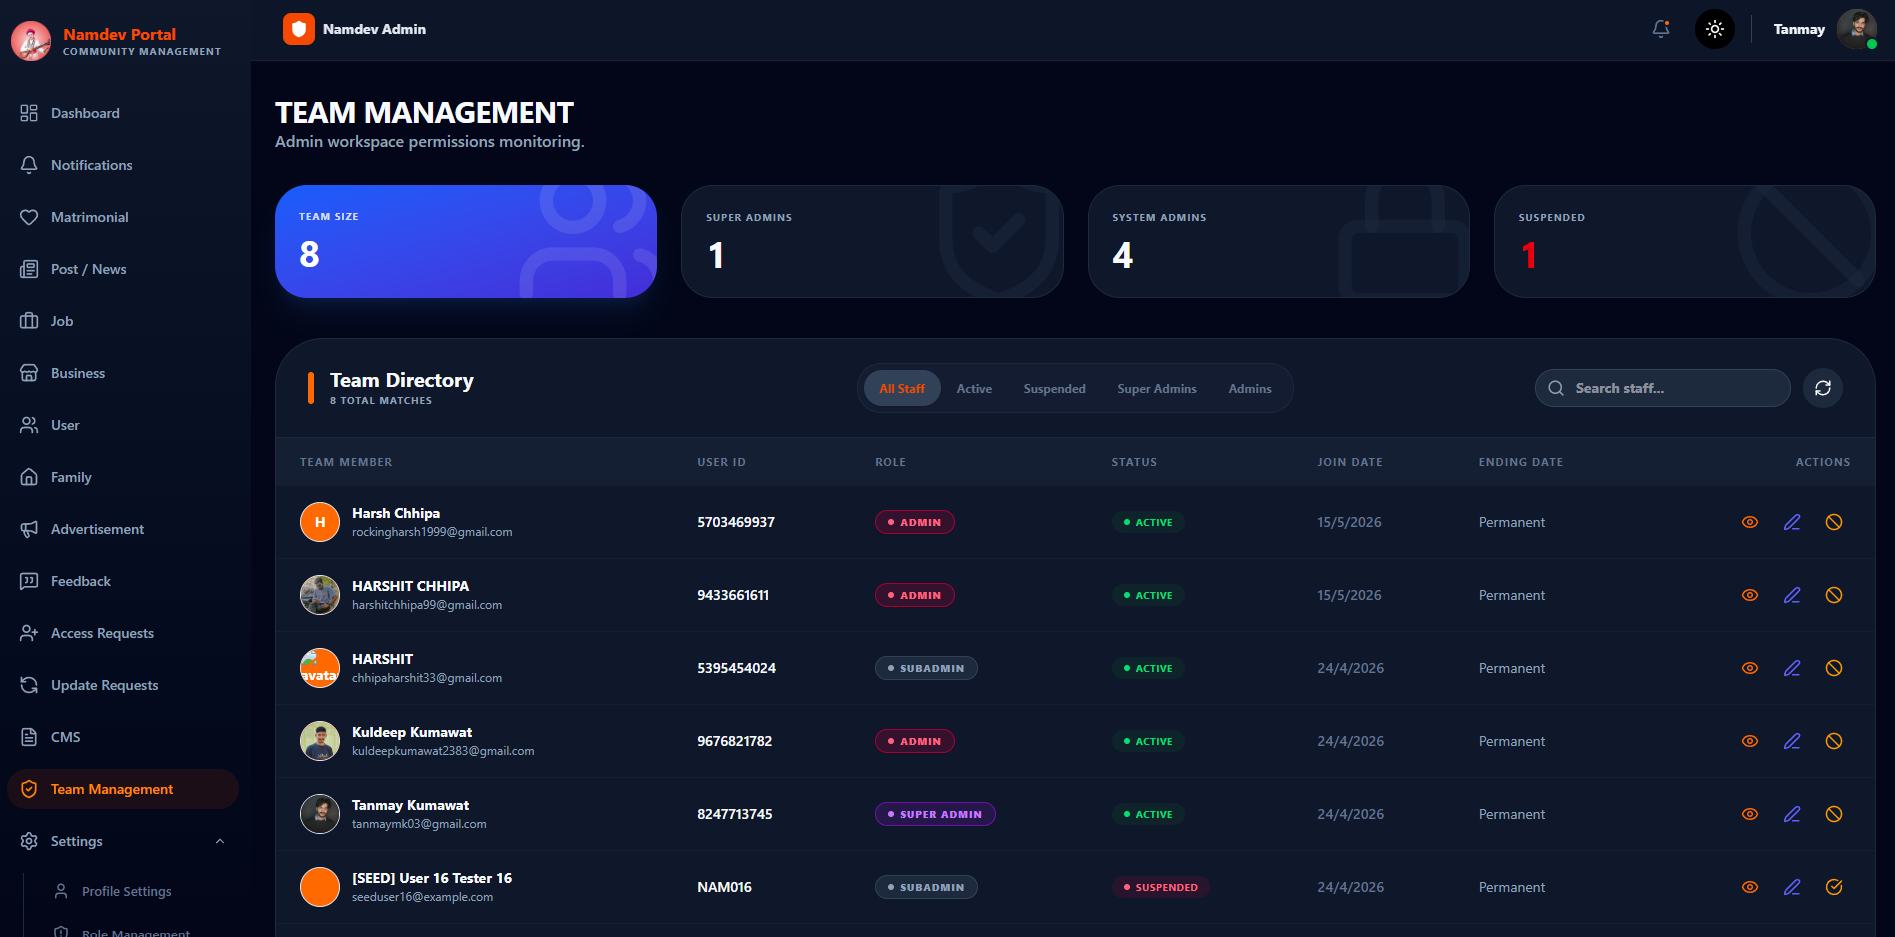Image resolution: width=1895 pixels, height=937 pixels.
Task: View HARSHIT subadmin details eye icon
Action: [1750, 668]
